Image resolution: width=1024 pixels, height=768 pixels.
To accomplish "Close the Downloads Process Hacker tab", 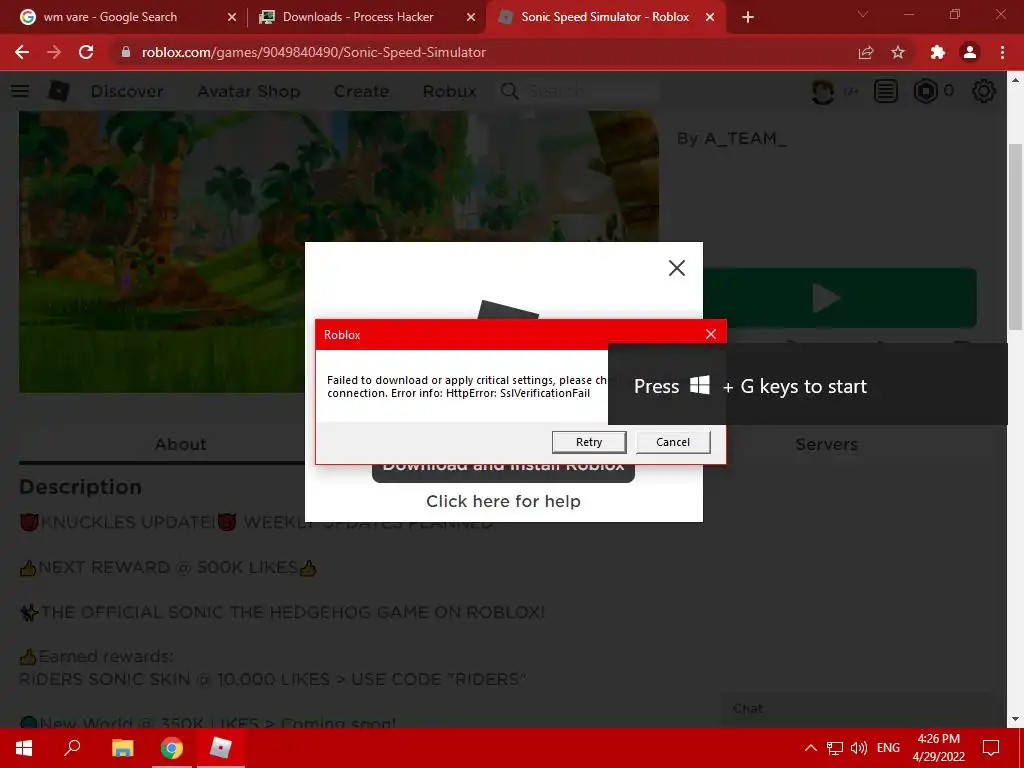I will point(471,18).
